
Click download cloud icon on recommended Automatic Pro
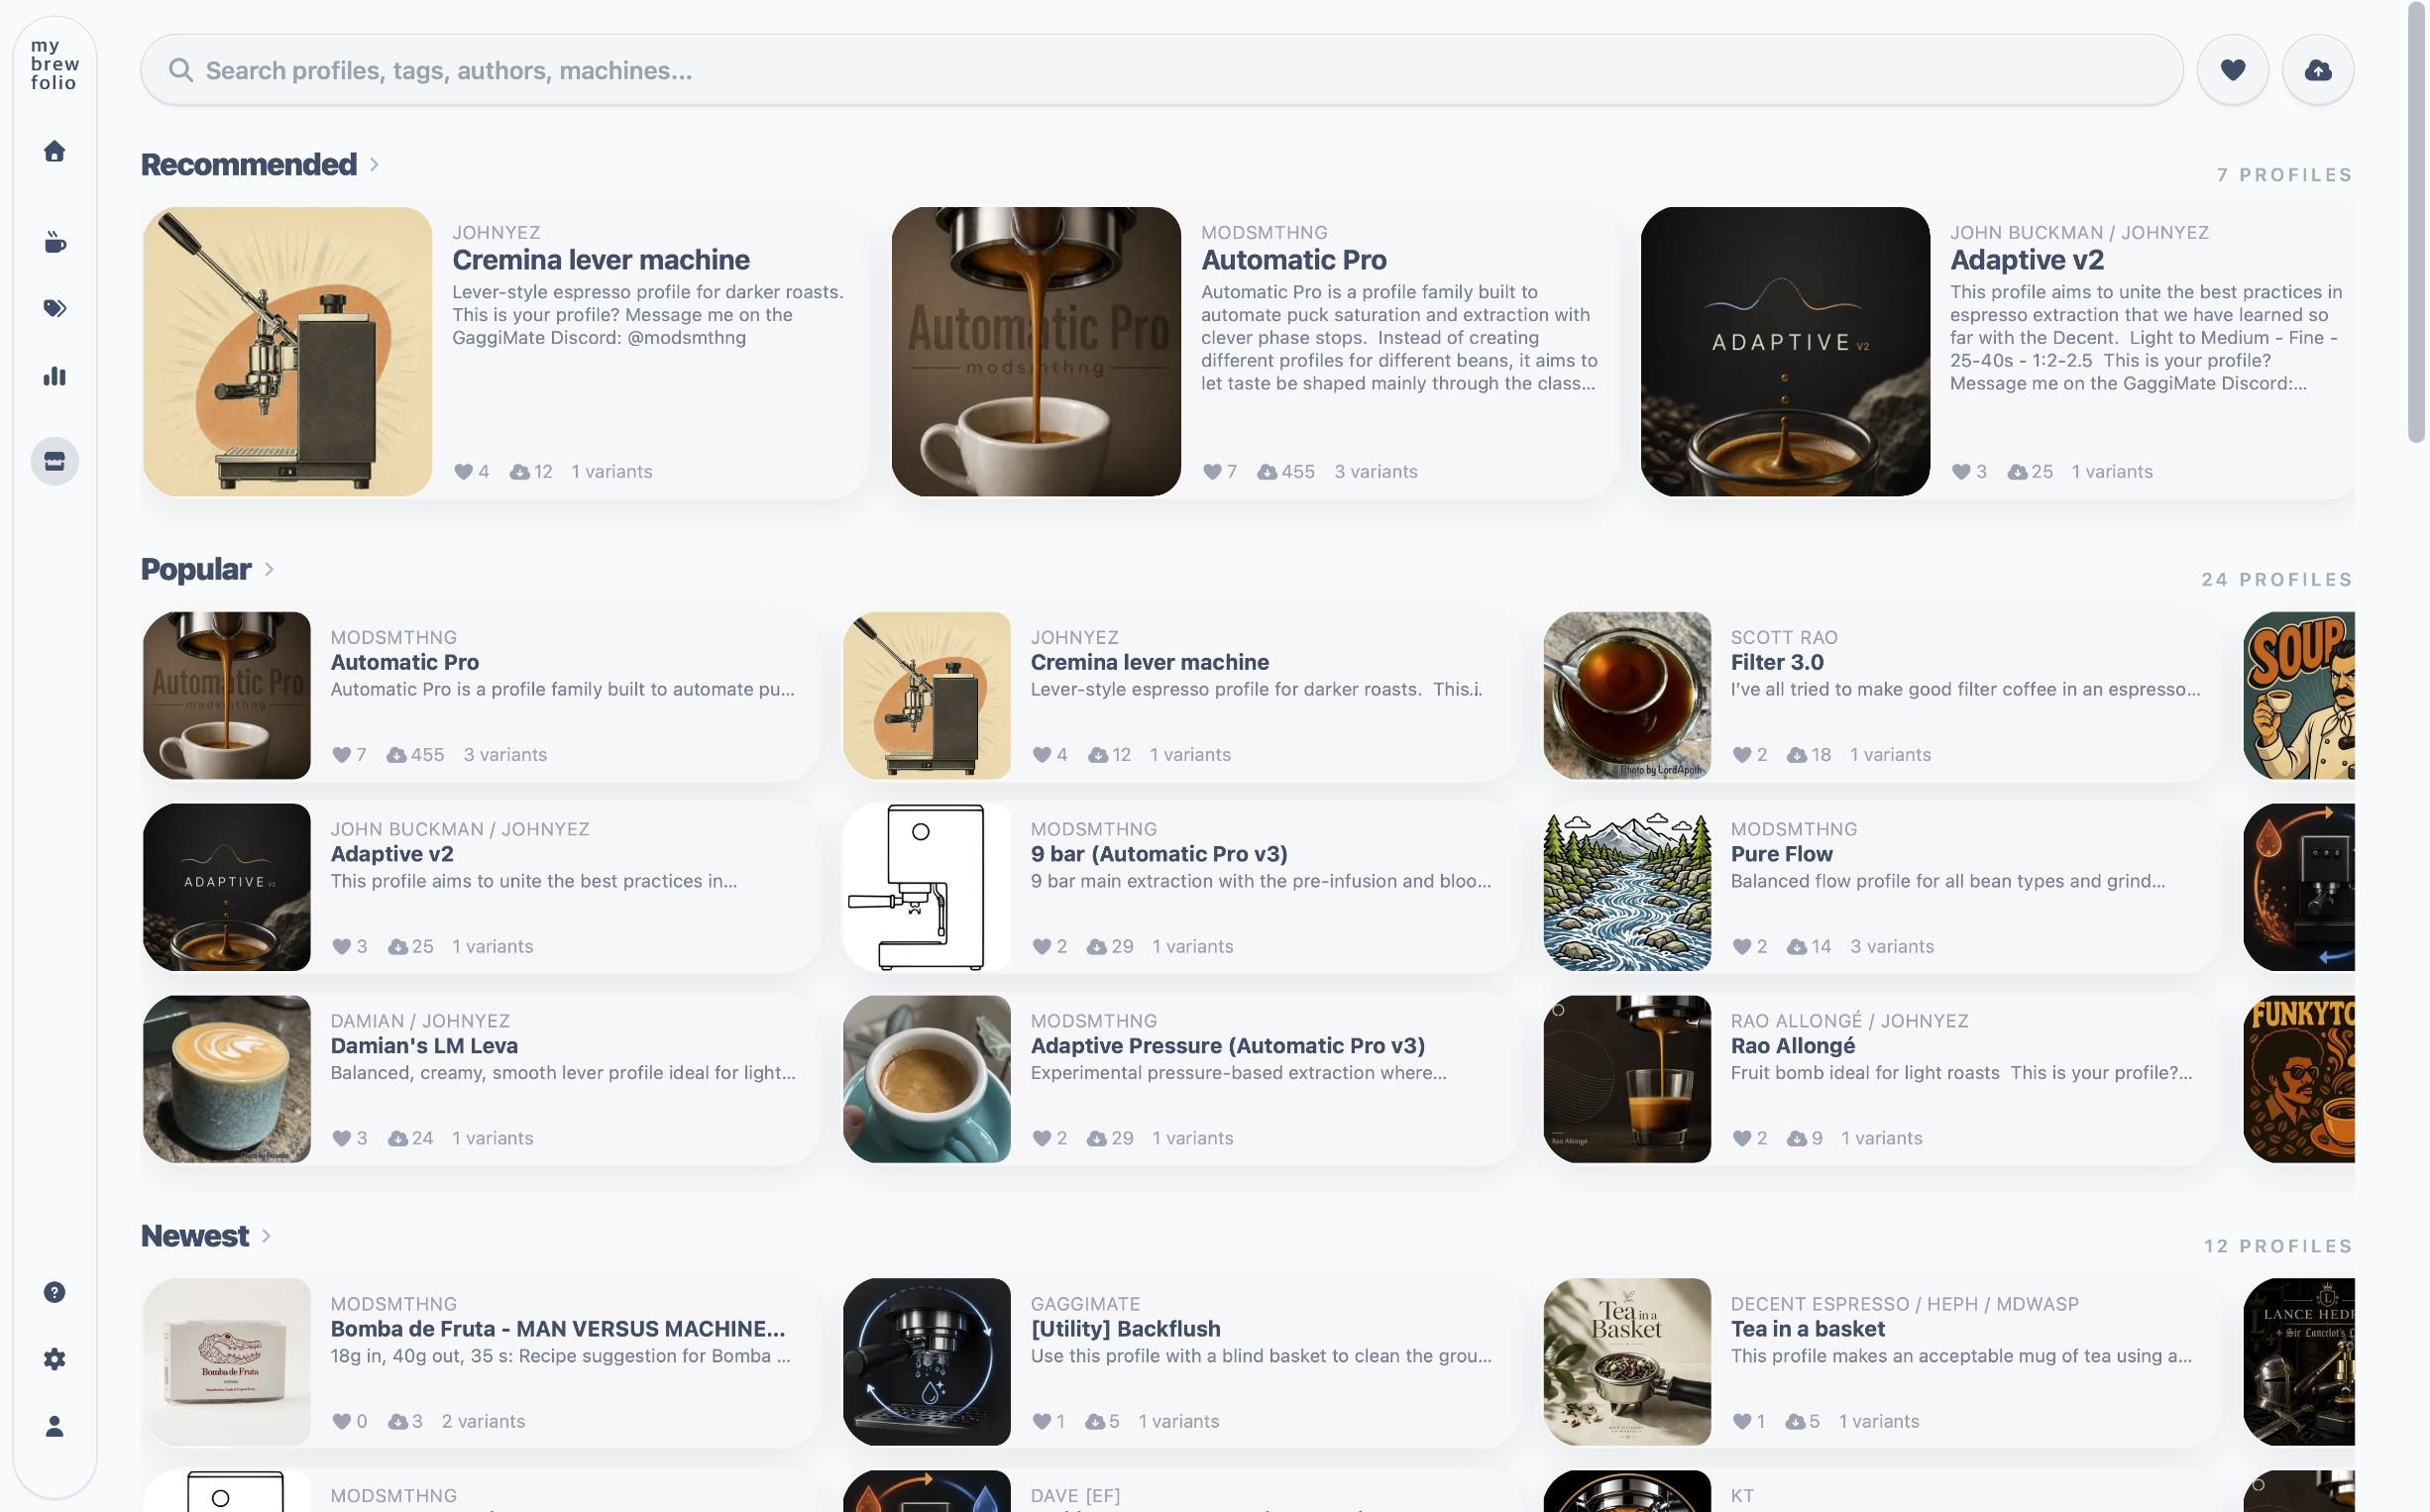[x=1267, y=471]
